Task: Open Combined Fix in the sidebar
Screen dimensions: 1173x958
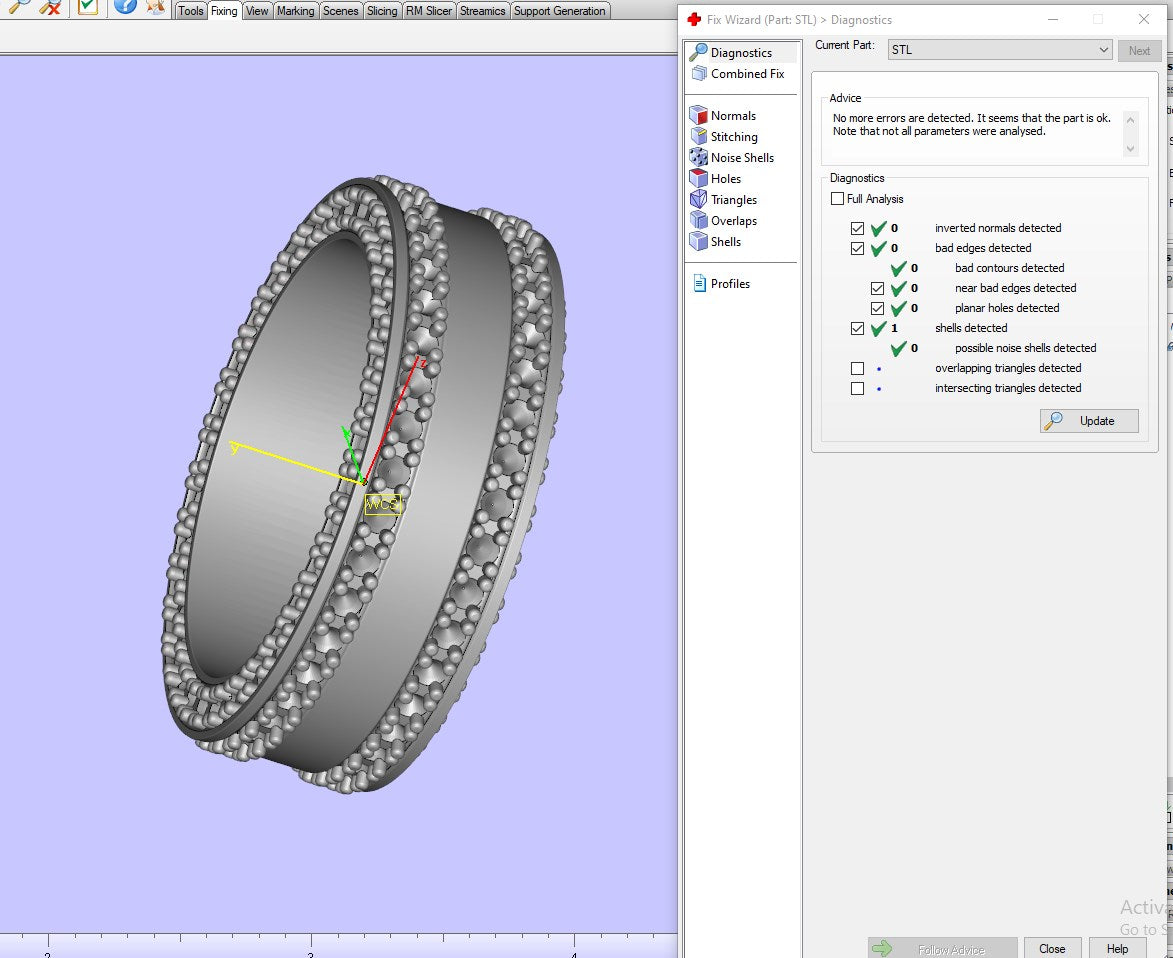Action: [x=746, y=74]
